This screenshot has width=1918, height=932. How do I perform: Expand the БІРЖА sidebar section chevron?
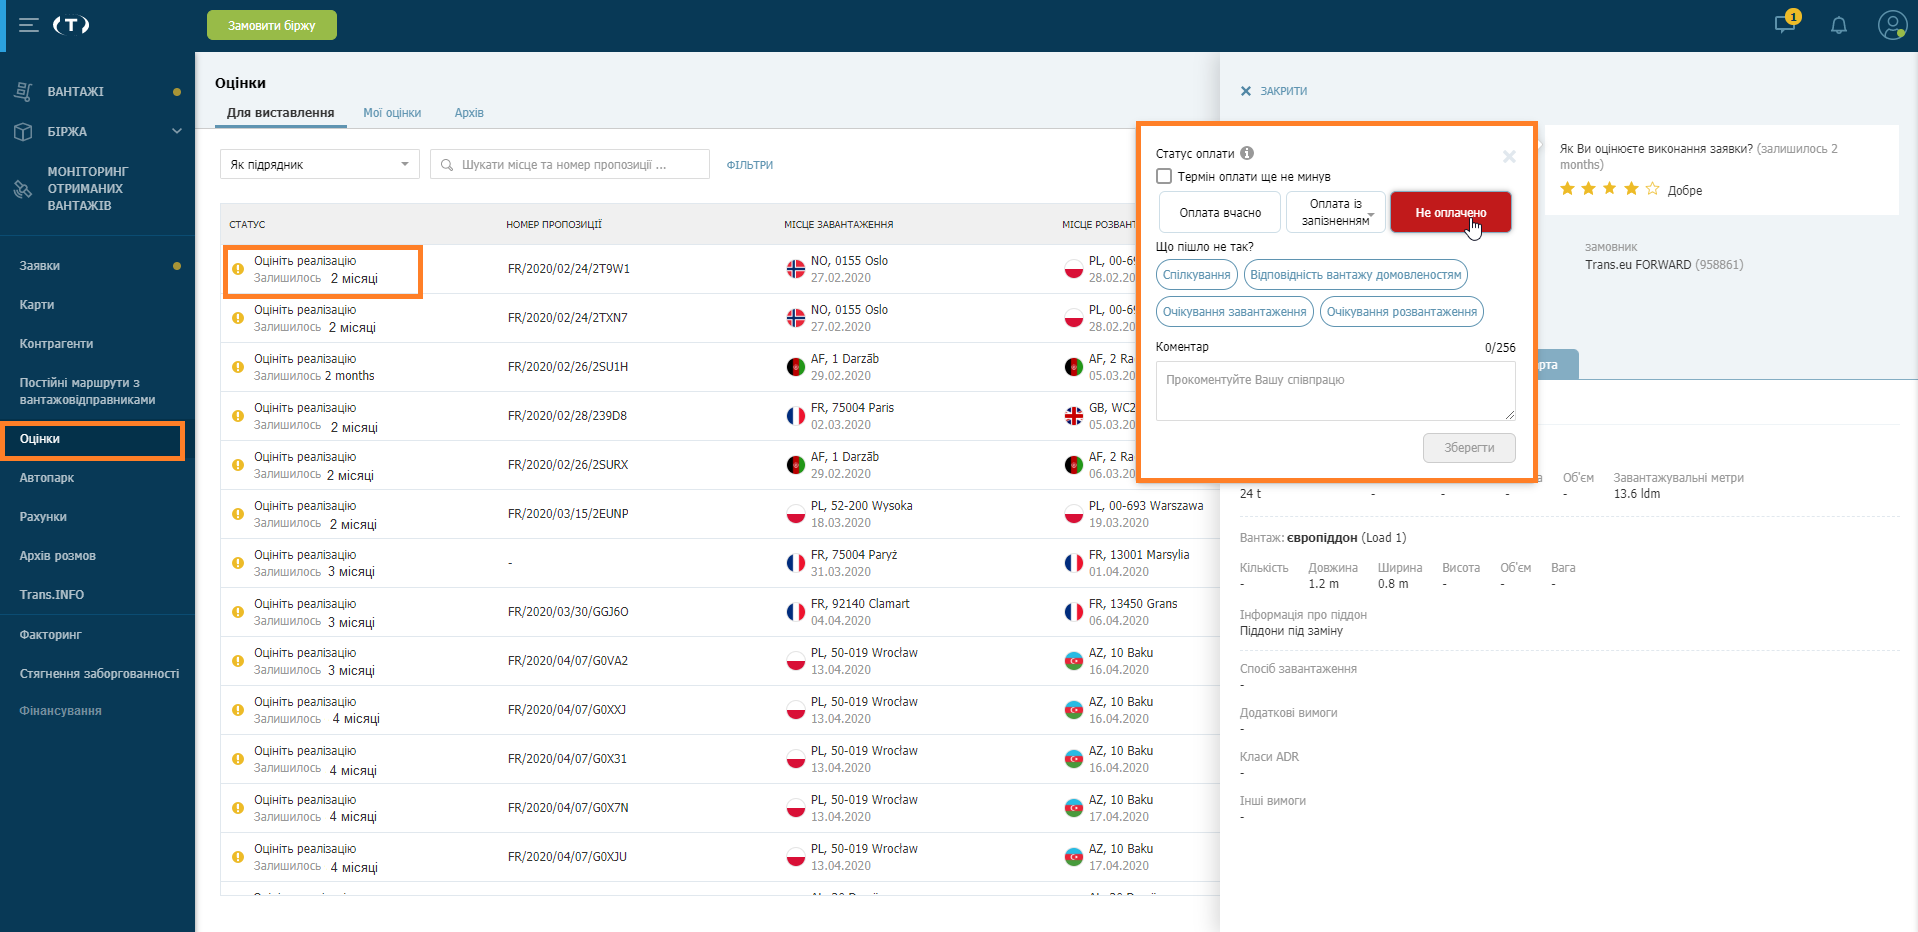177,131
